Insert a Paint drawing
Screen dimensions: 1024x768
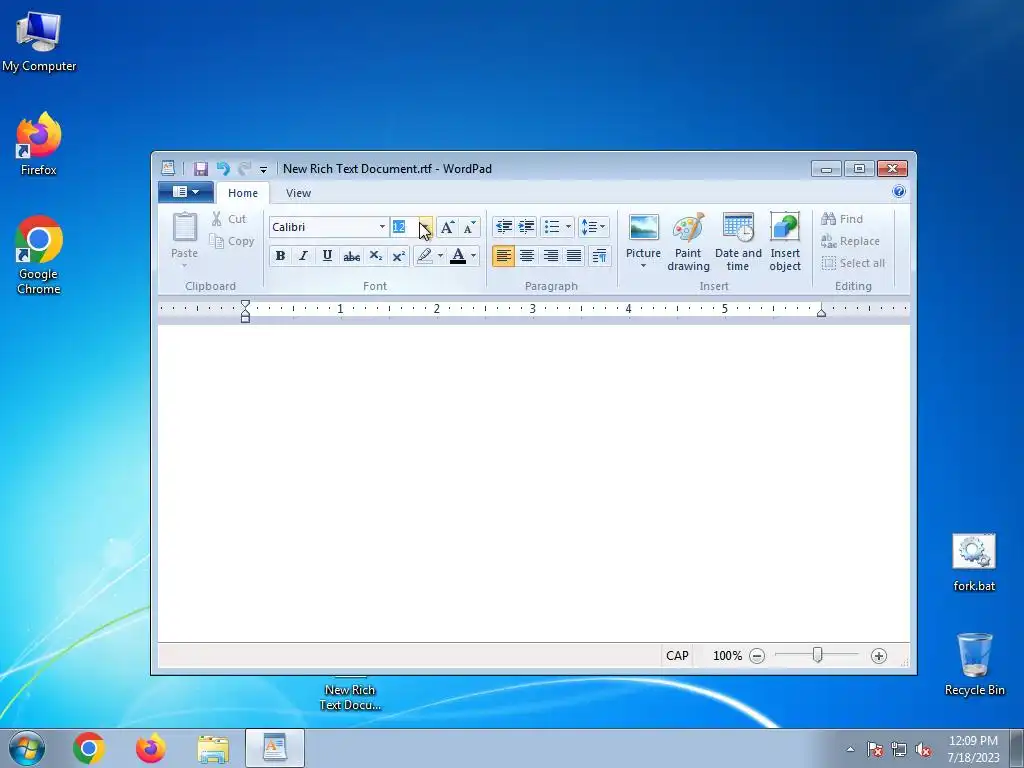click(688, 242)
